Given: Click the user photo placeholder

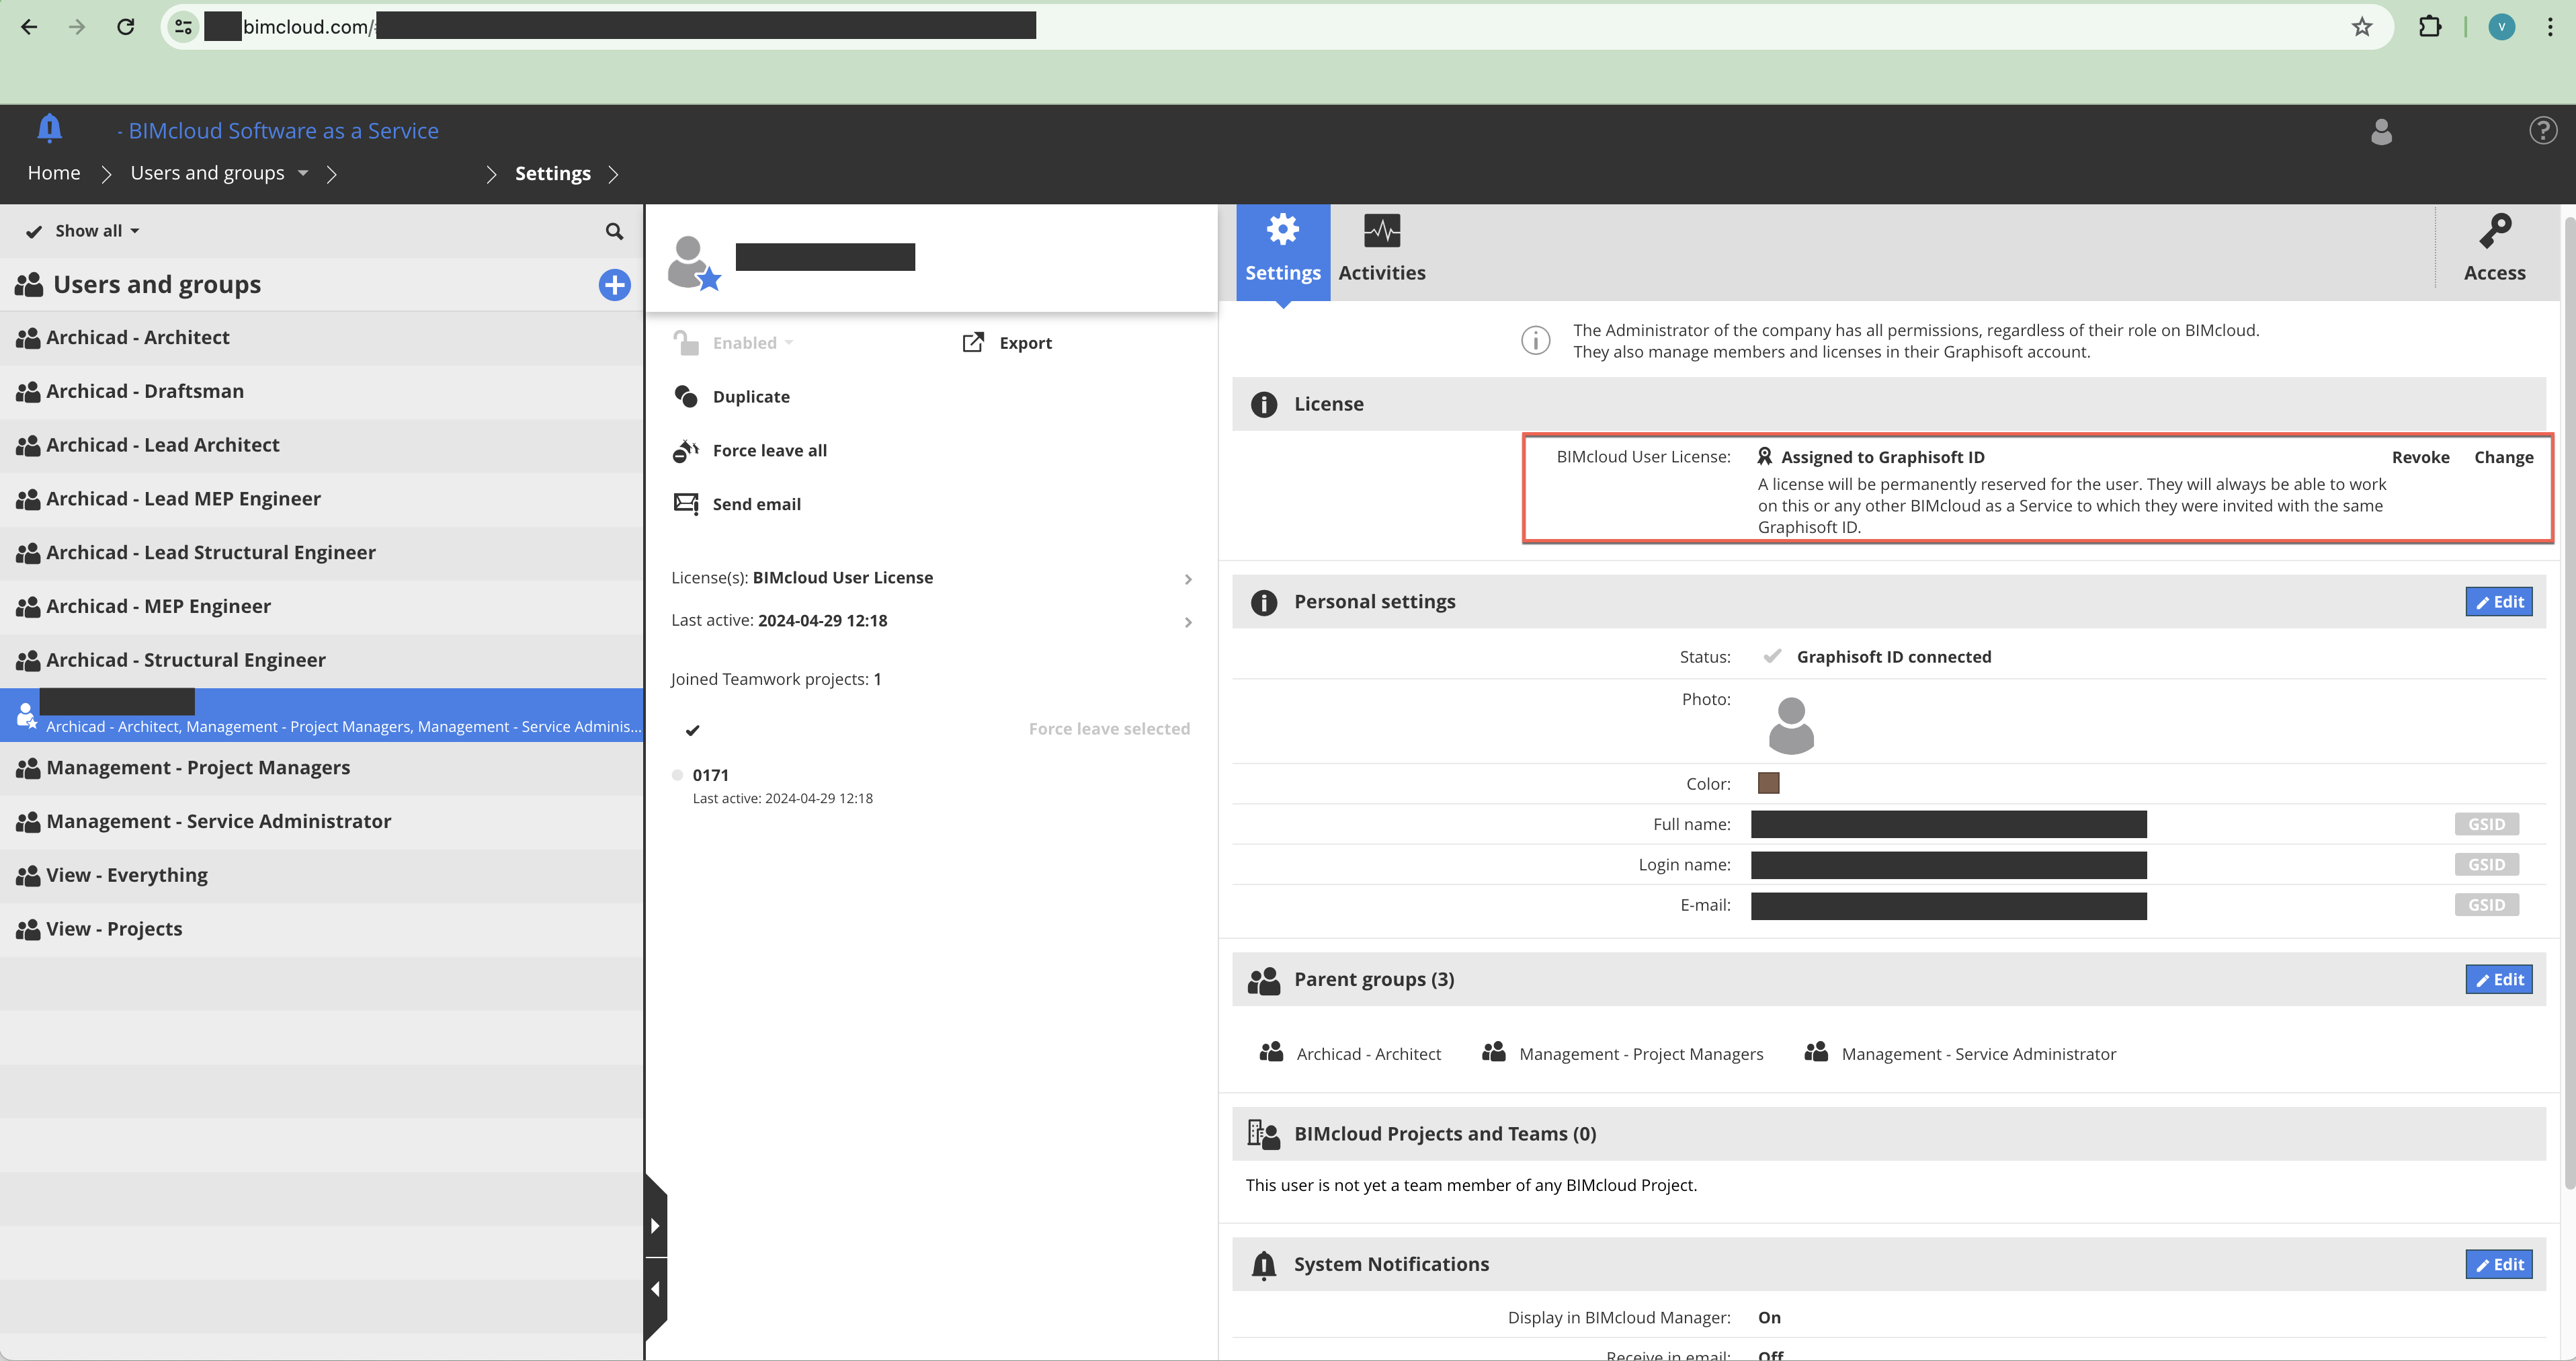Looking at the screenshot, I should [x=1791, y=725].
